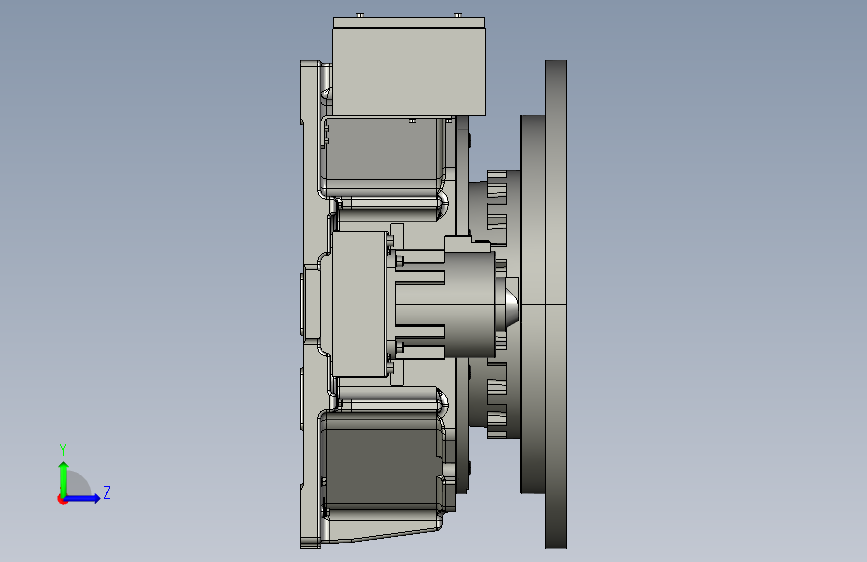Click the red origin dot of the triad
Viewport: 867px width, 562px height.
click(62, 499)
